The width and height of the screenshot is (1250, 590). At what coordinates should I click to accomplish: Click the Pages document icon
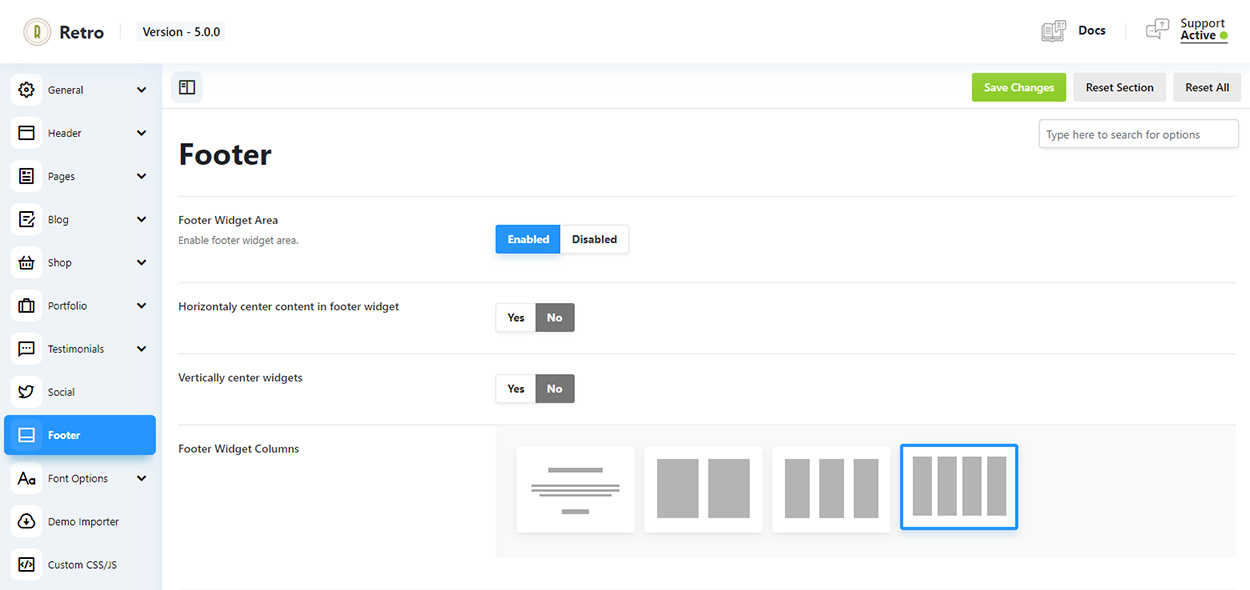click(27, 176)
